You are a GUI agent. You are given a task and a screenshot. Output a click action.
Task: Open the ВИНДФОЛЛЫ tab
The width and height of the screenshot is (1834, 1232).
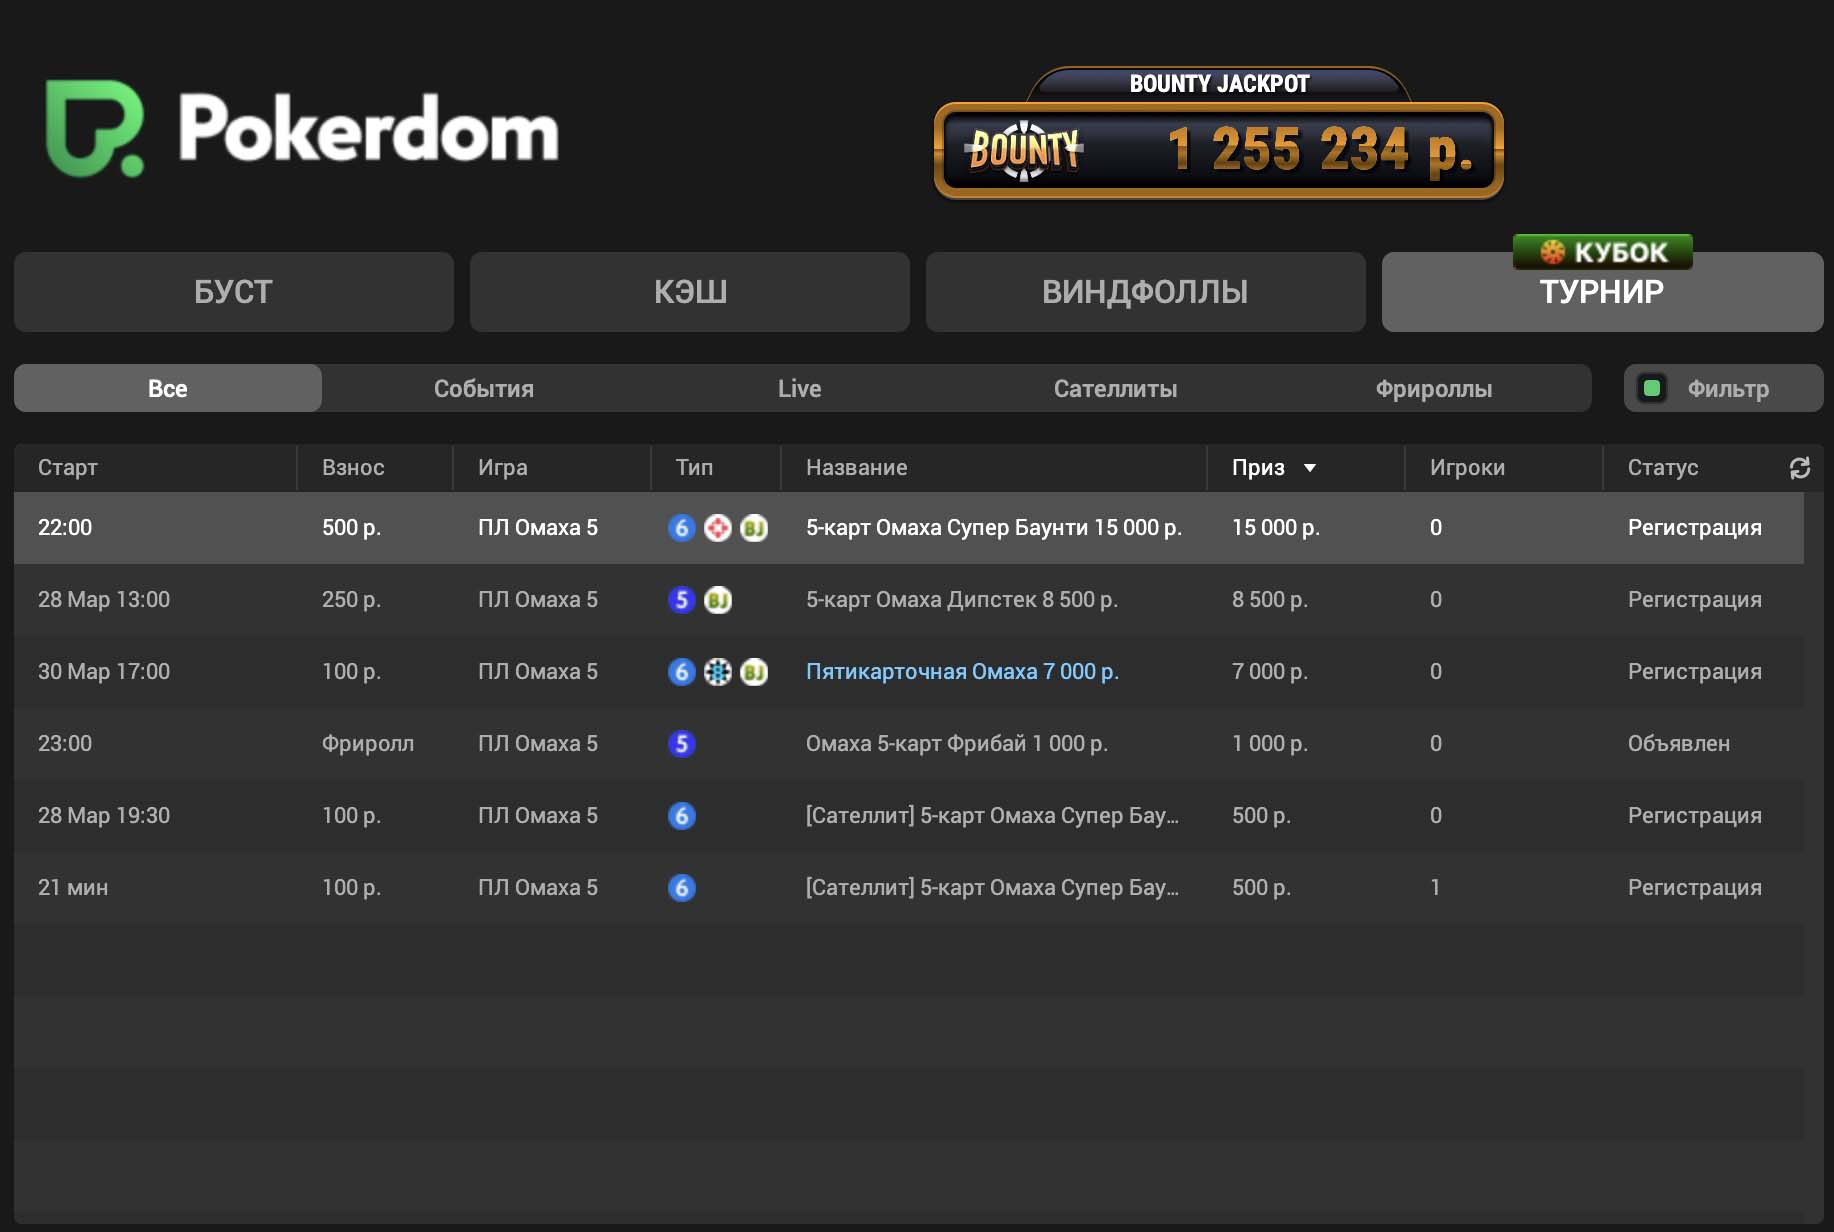click(1145, 292)
